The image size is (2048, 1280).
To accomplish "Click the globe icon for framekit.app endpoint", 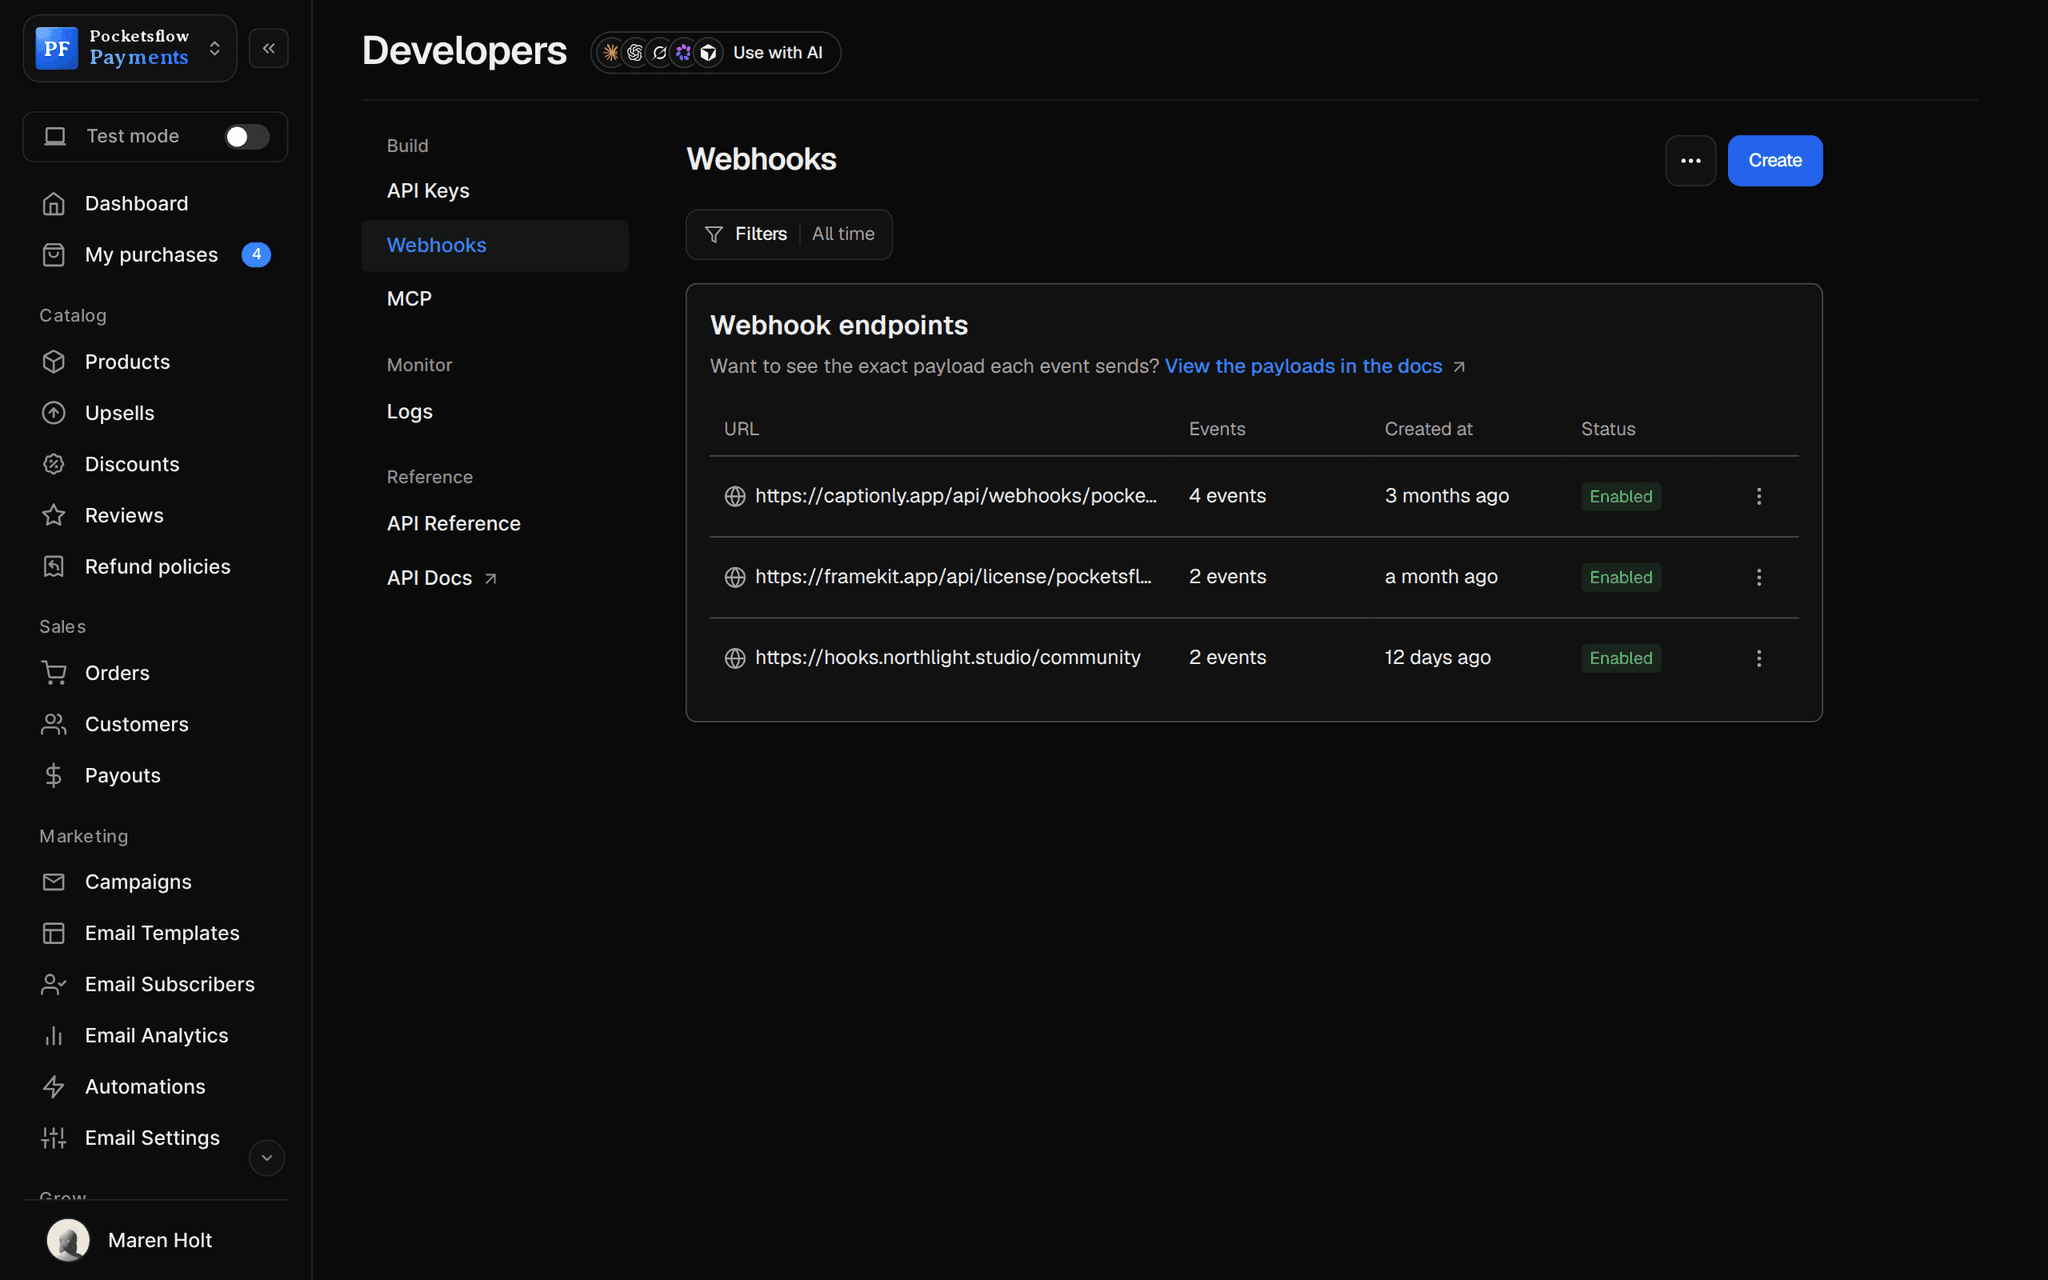I will (735, 577).
